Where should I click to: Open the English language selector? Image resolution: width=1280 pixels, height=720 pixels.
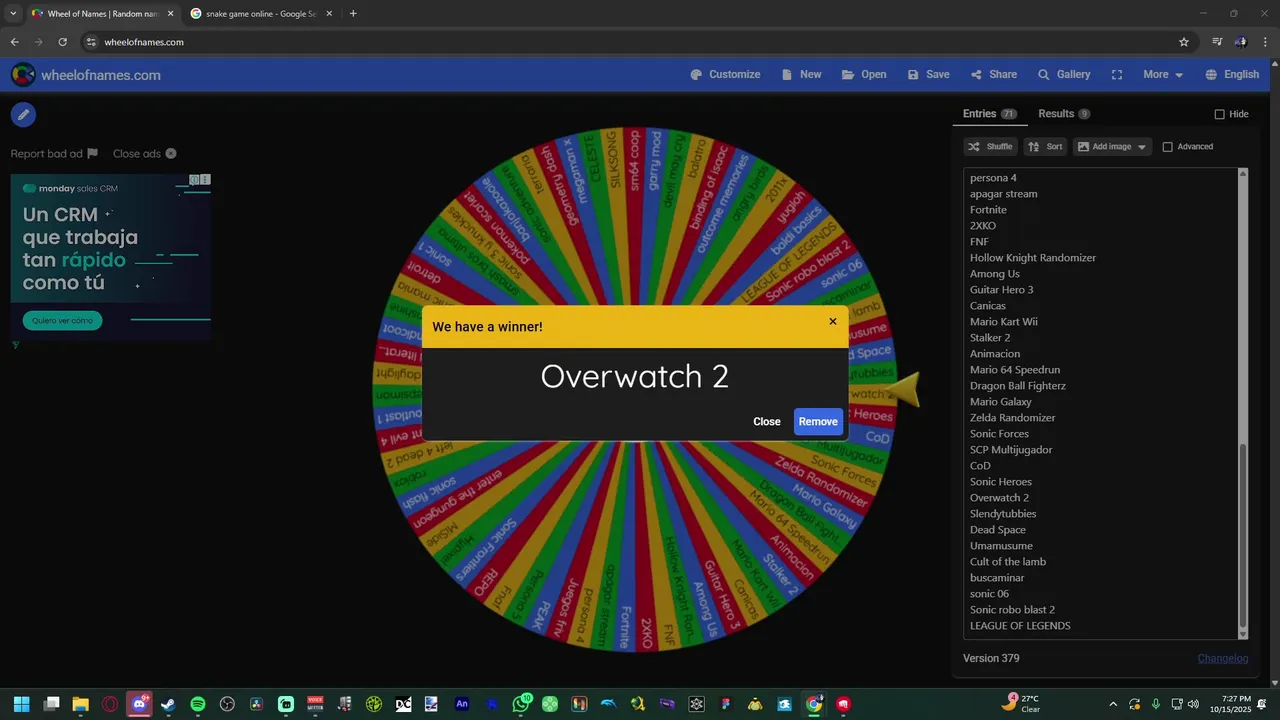tap(1232, 75)
